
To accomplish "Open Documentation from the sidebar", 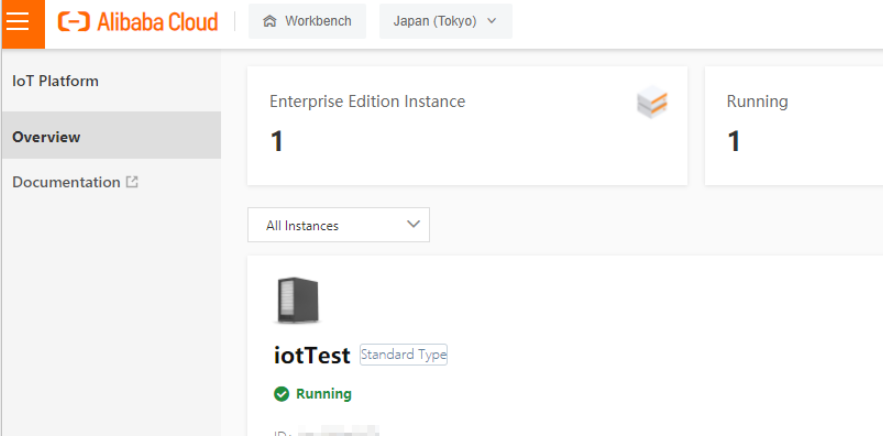I will 66,182.
